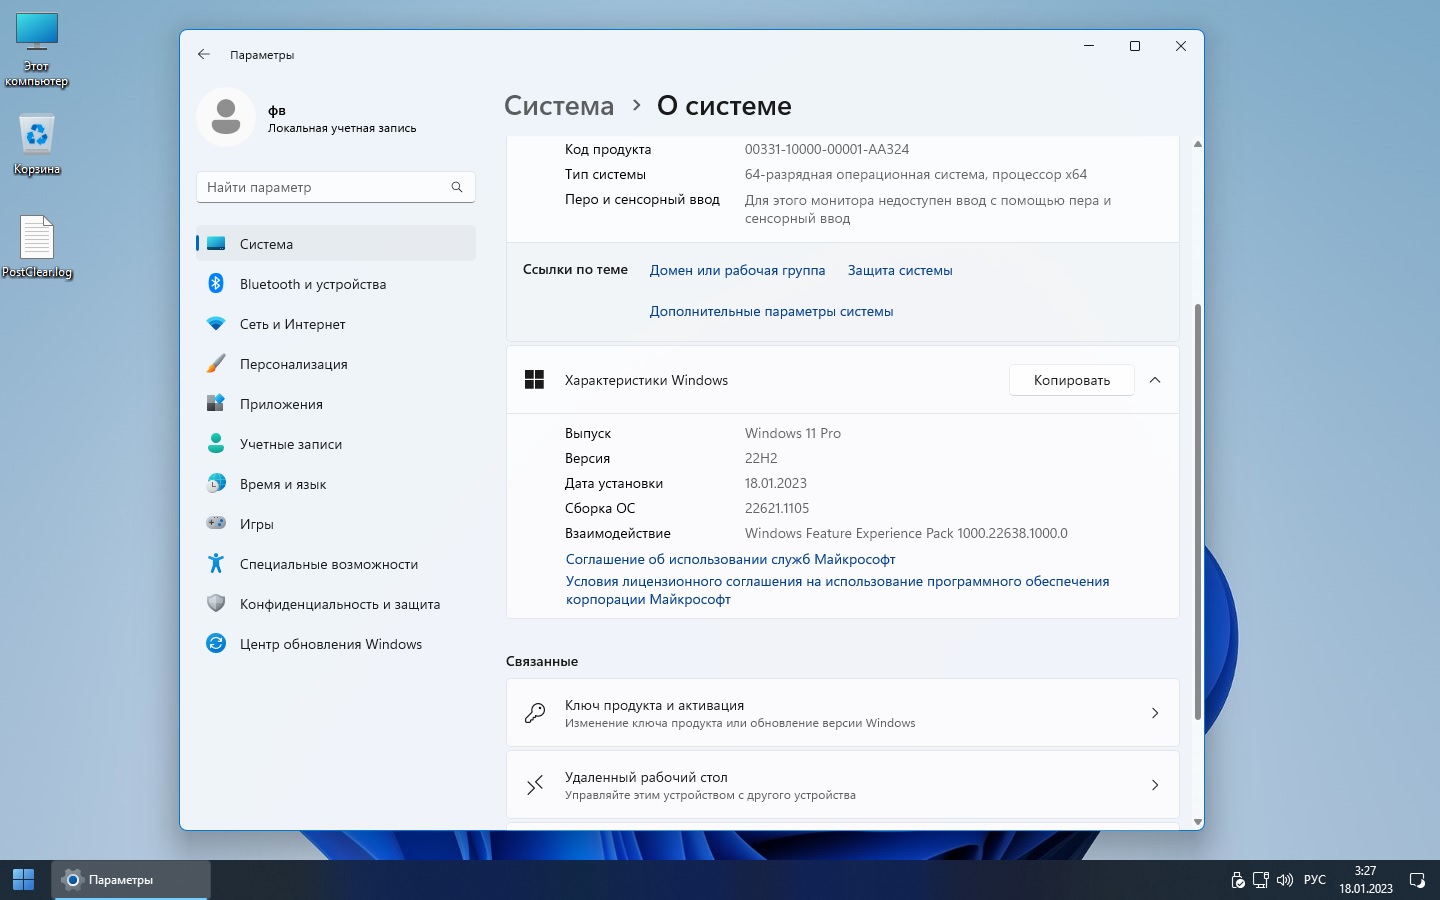Open Специальные возможности
The width and height of the screenshot is (1440, 900).
(x=336, y=564)
